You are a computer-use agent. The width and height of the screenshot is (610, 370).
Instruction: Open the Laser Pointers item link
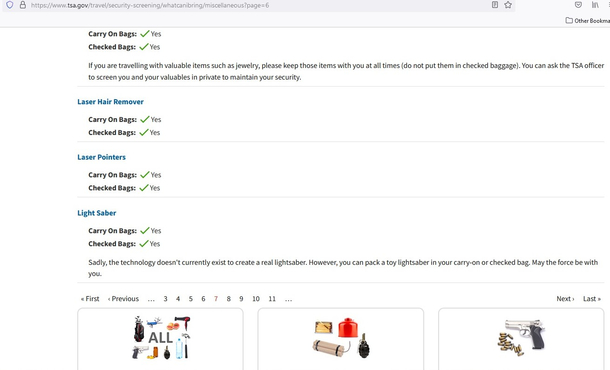tap(102, 157)
